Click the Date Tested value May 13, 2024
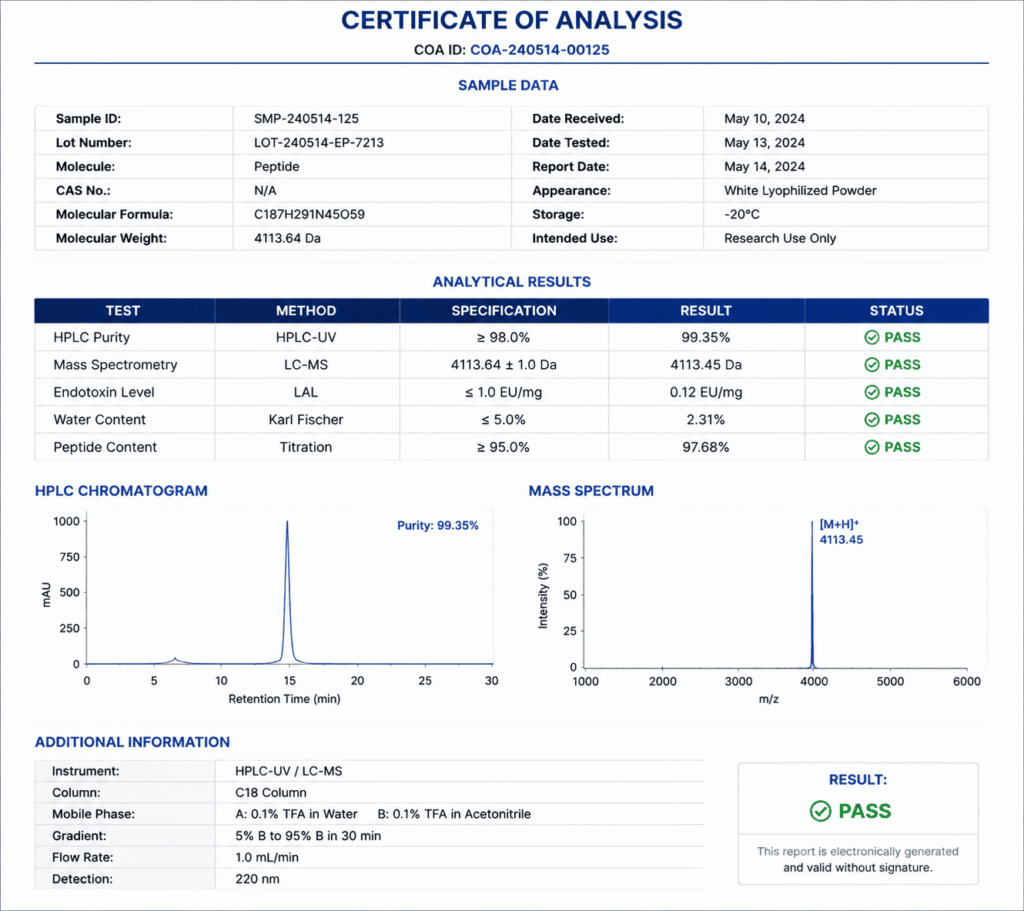This screenshot has height=911, width=1024. point(764,143)
